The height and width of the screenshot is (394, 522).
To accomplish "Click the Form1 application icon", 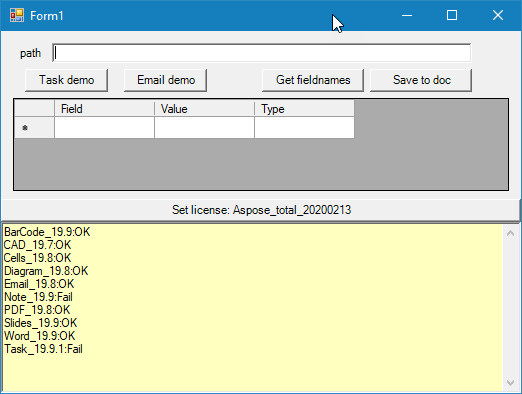I will [17, 15].
